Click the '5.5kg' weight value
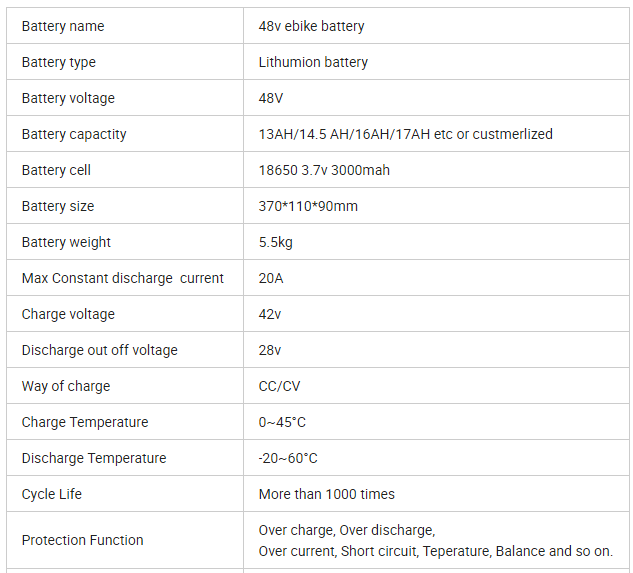This screenshot has width=633, height=573. coord(275,242)
